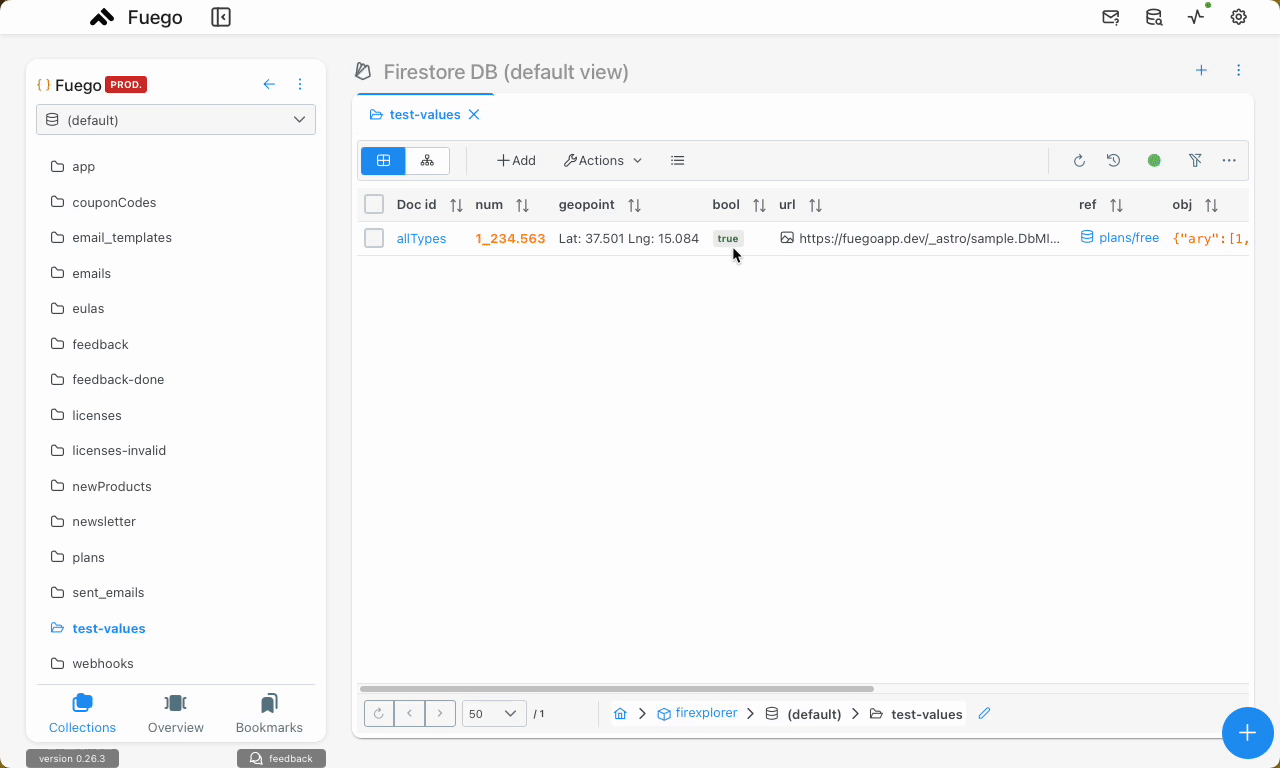Click the fuegoapp.dev url cell
The height and width of the screenshot is (768, 1280).
point(920,239)
